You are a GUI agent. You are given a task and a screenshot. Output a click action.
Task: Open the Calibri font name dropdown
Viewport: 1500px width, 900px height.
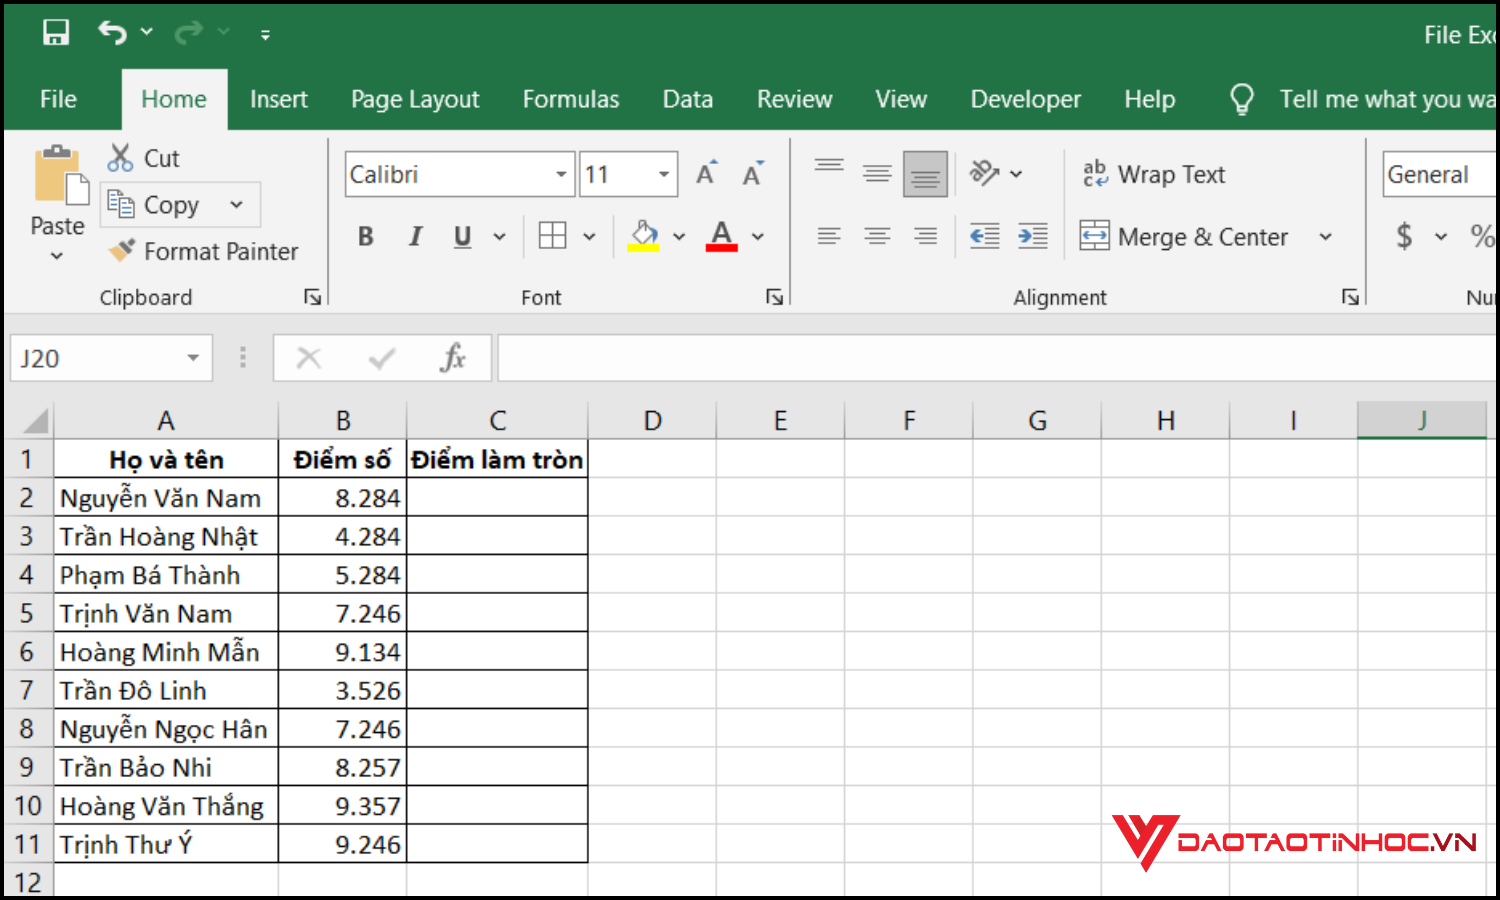[x=561, y=175]
